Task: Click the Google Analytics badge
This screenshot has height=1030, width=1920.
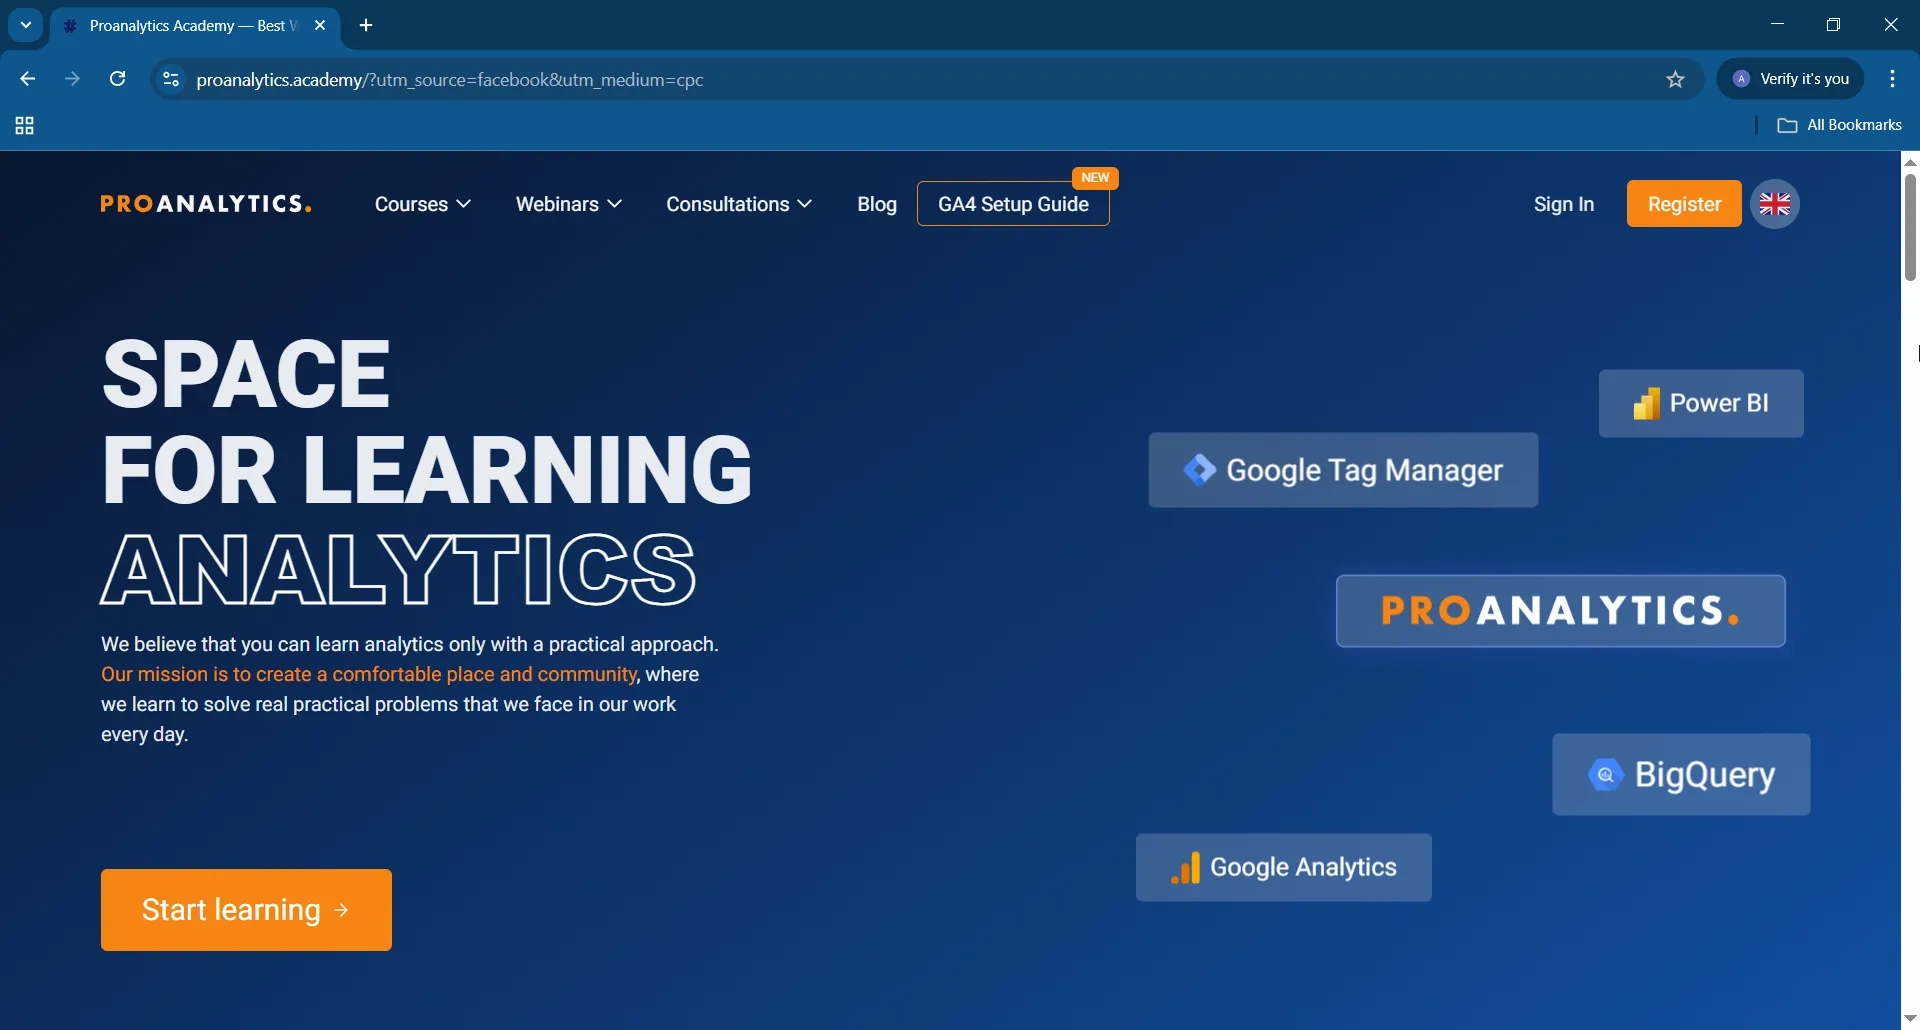Action: tap(1284, 868)
